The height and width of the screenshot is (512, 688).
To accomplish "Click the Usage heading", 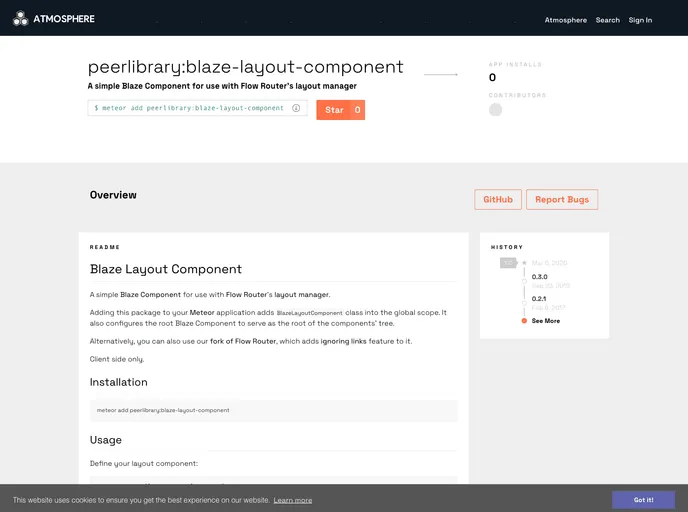I will point(106,440).
